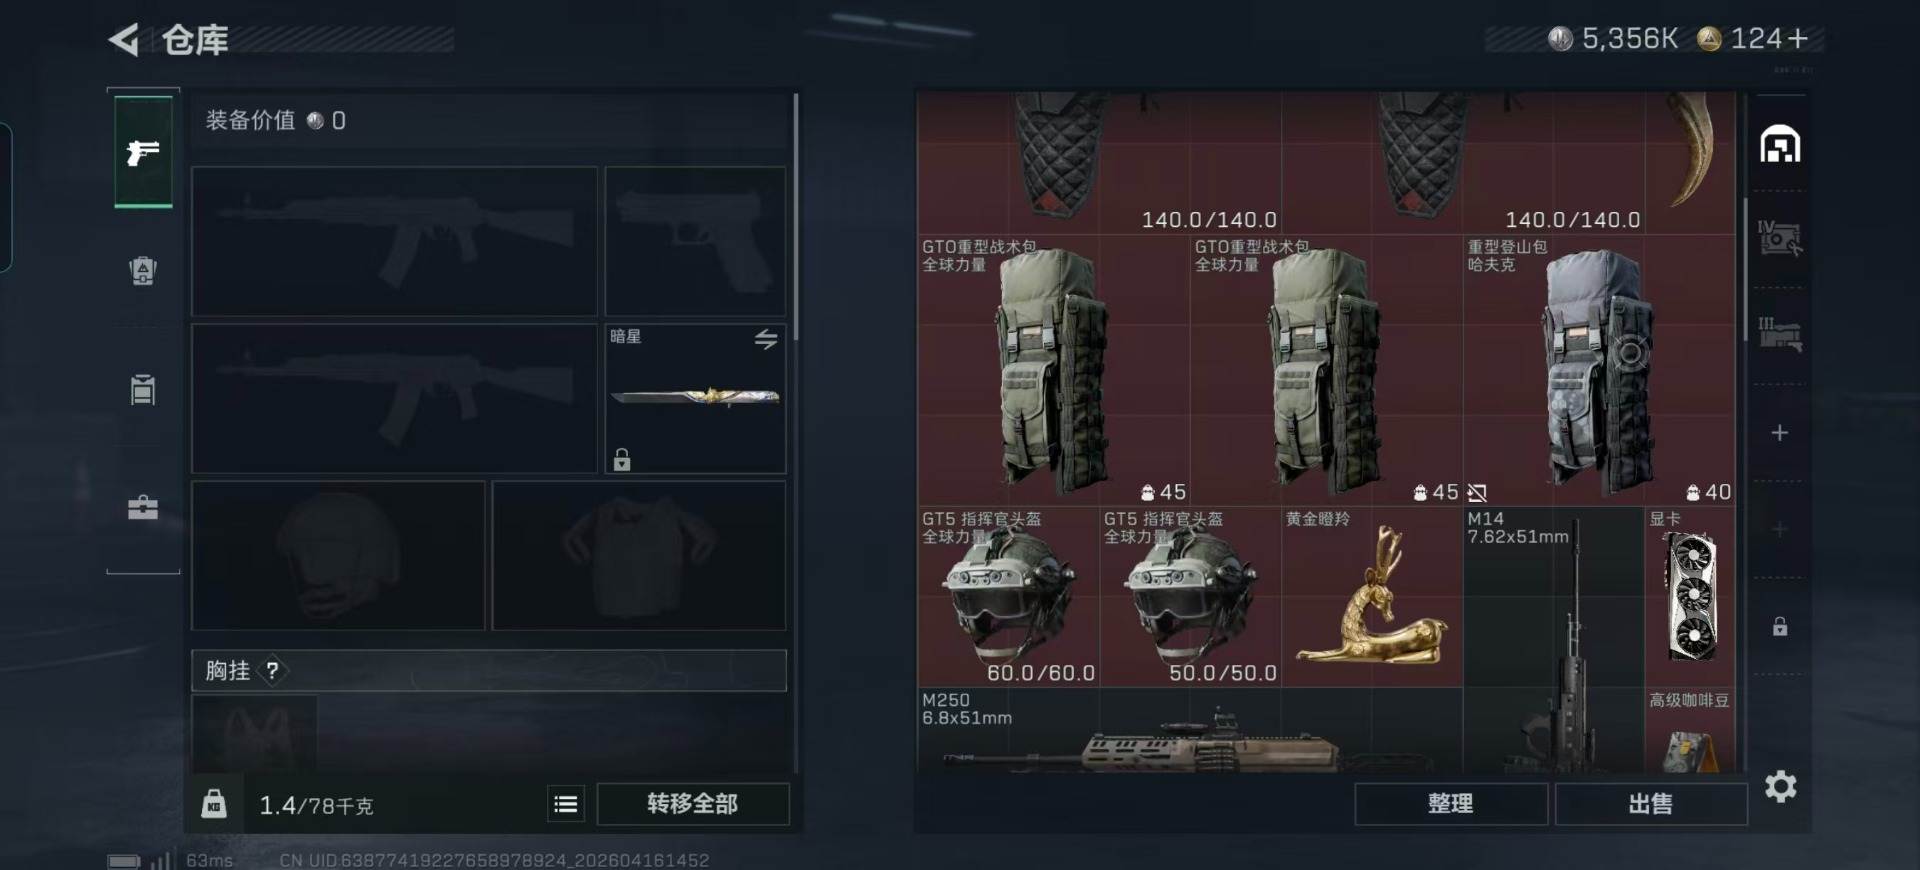Click the locked stash slot padlock icon

tap(1780, 627)
